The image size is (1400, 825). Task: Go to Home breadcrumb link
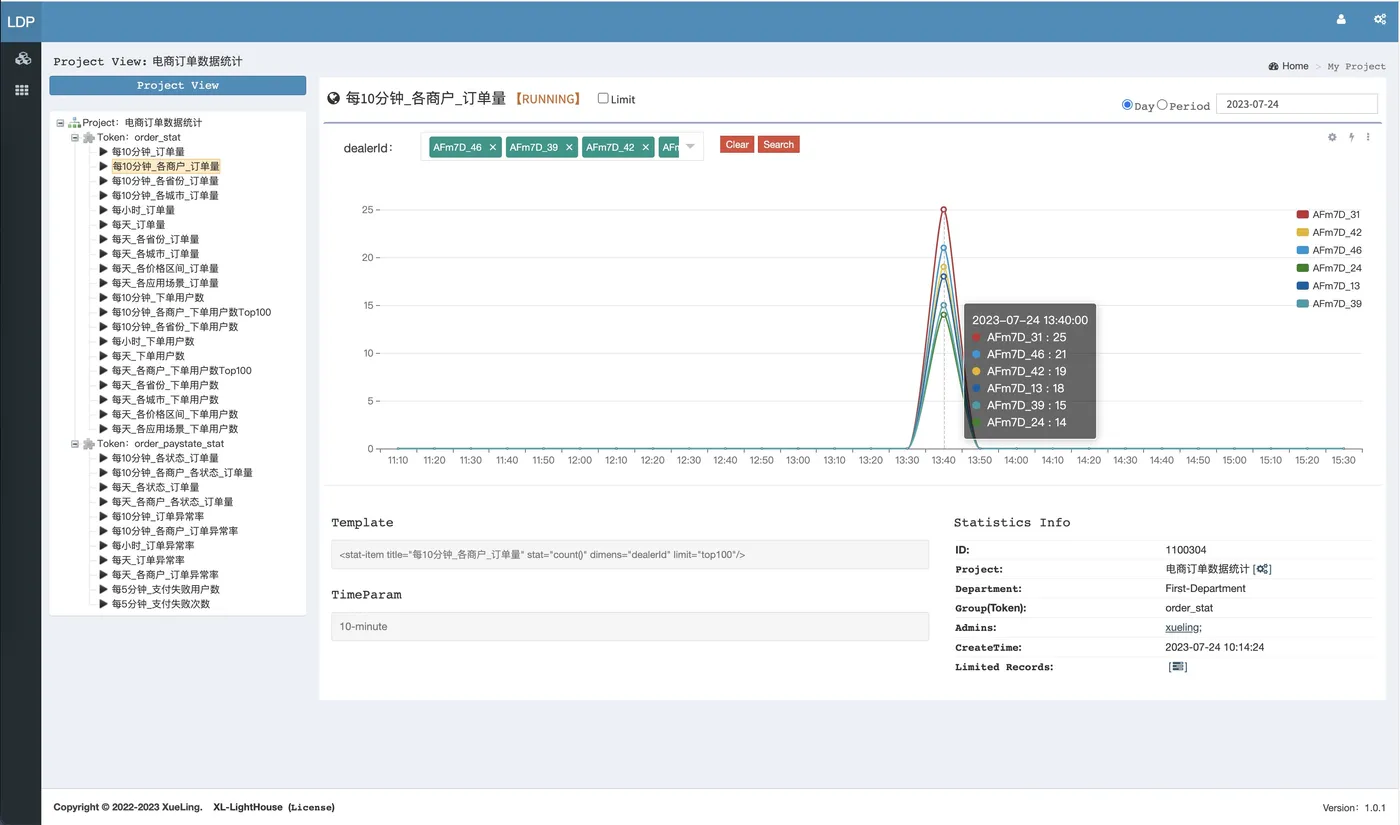[x=1295, y=66]
